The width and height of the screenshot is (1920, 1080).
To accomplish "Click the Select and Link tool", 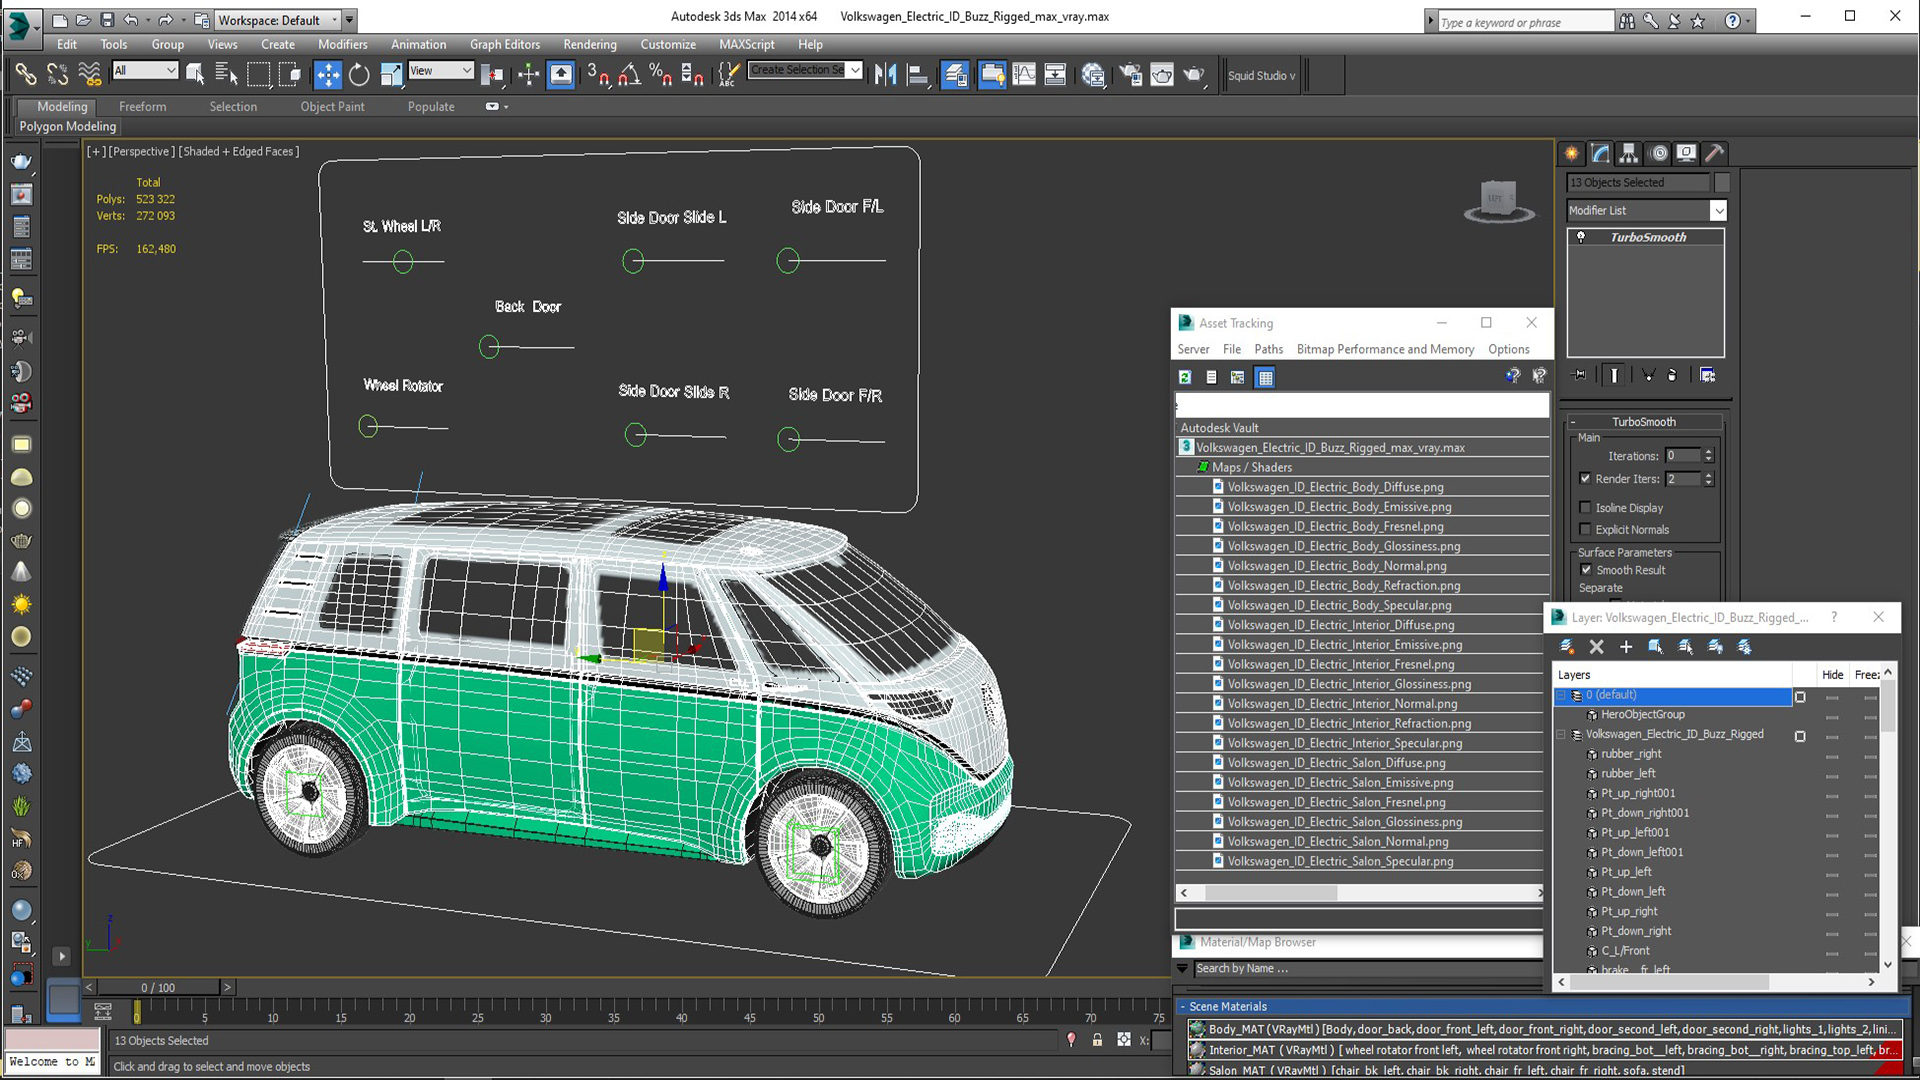I will [25, 74].
